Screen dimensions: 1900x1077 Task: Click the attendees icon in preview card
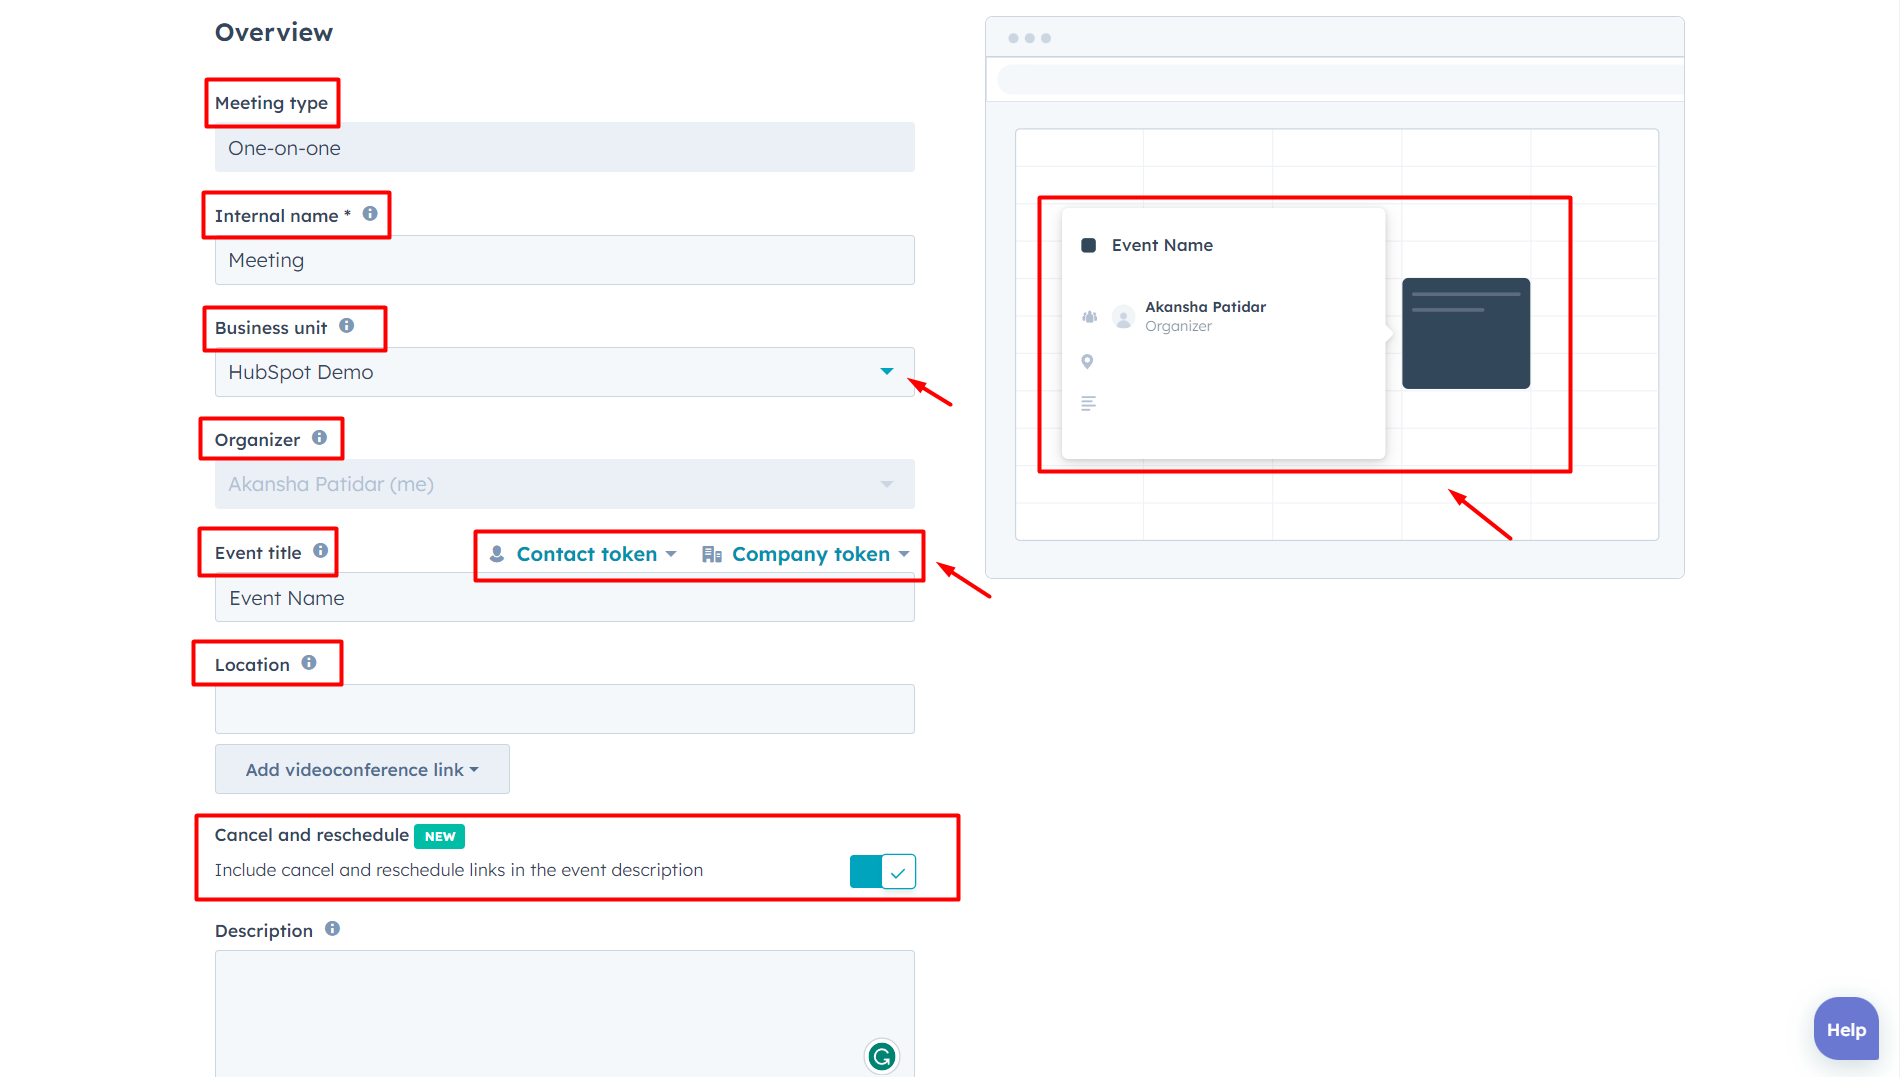point(1089,317)
